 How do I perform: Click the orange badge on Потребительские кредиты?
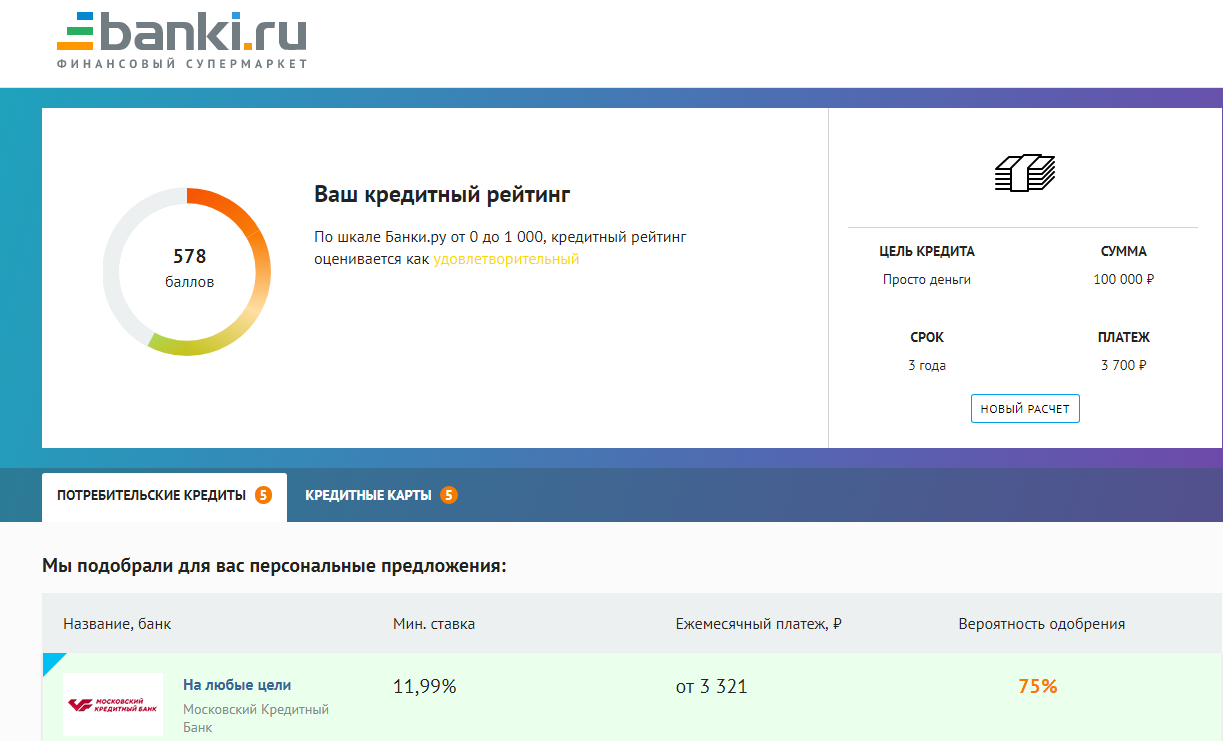263,495
